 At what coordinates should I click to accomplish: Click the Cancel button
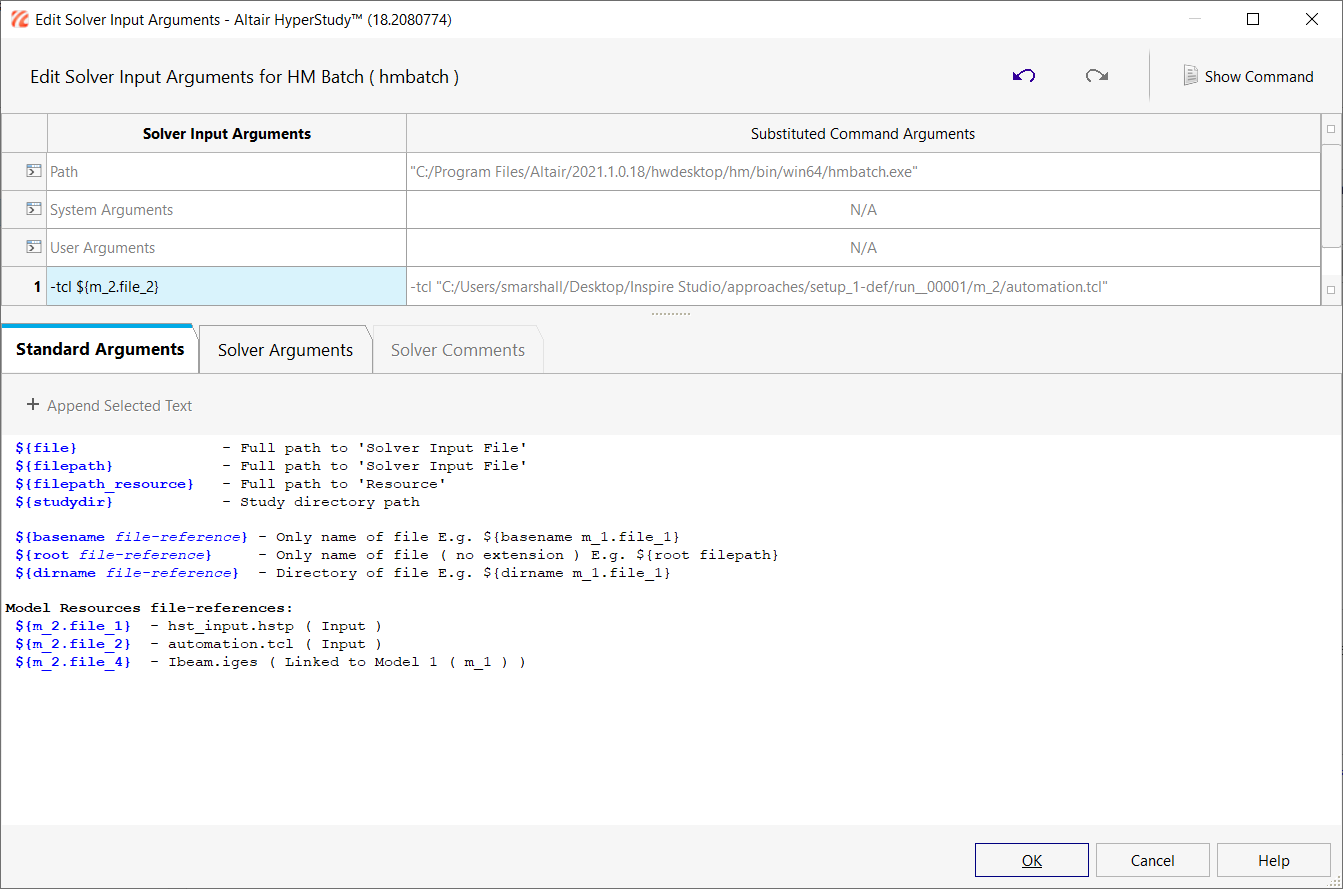click(x=1152, y=860)
